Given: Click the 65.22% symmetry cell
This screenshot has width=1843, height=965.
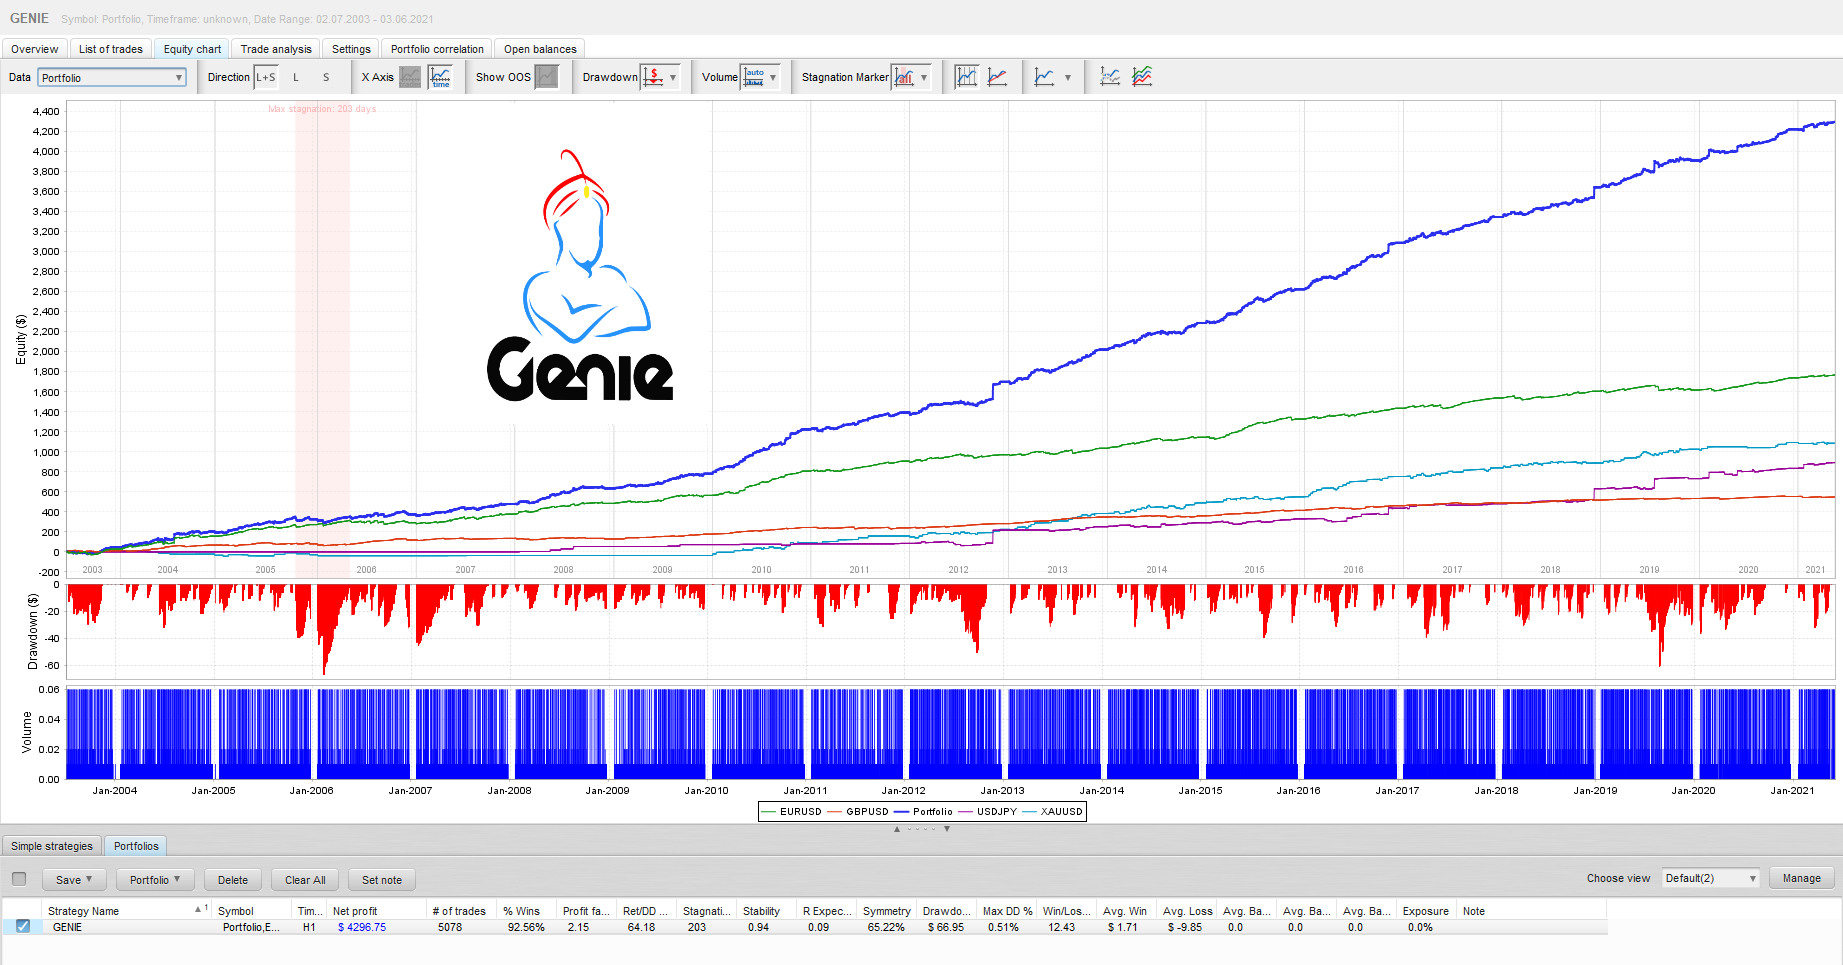Looking at the screenshot, I should tap(886, 927).
